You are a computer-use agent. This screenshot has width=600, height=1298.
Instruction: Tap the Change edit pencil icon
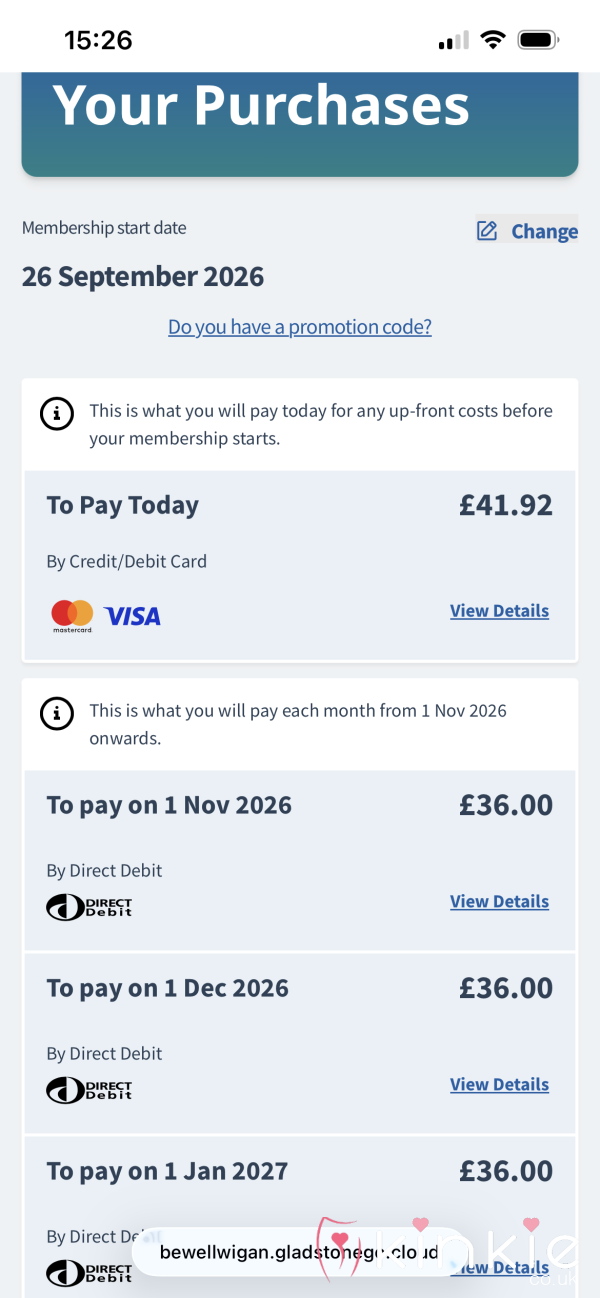click(x=487, y=231)
